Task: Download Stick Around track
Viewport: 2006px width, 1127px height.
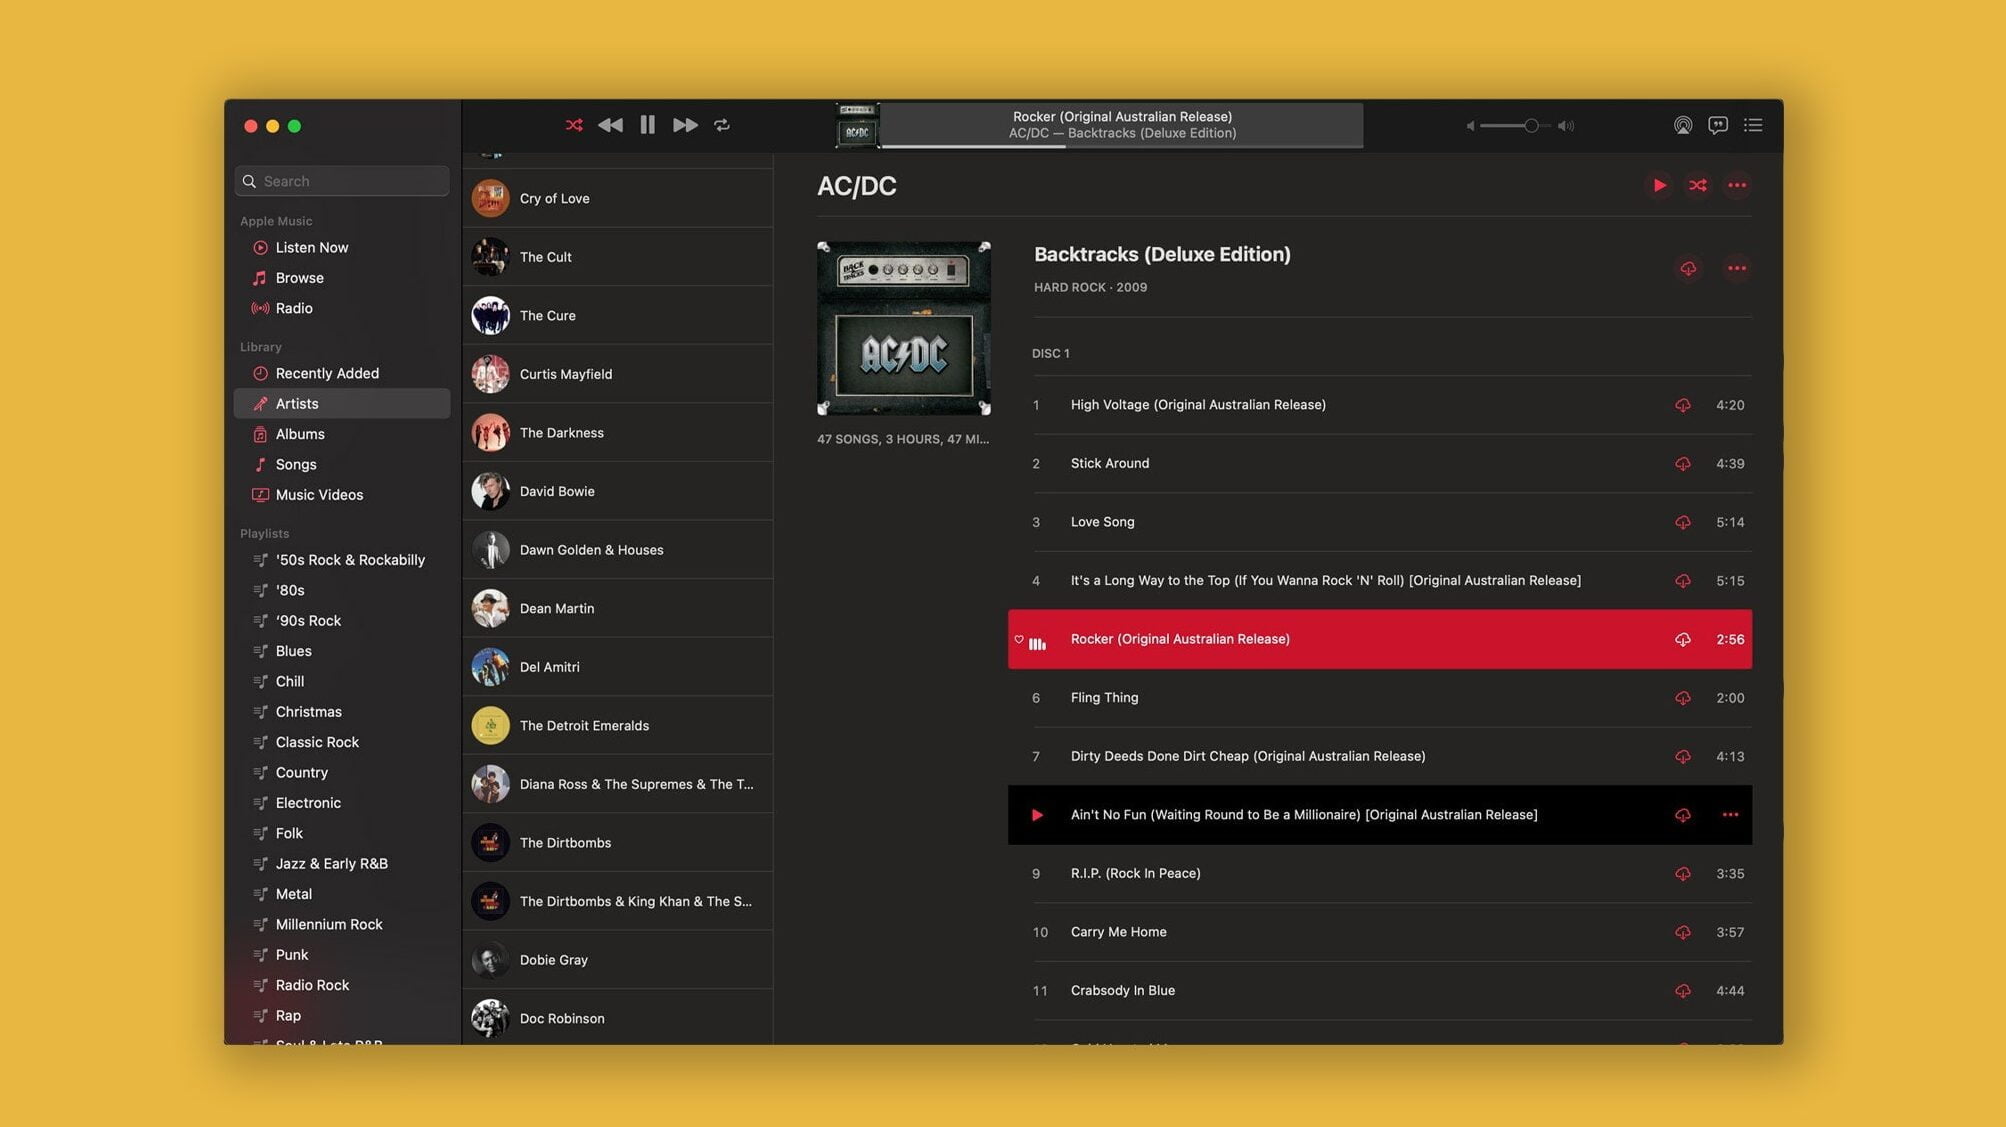Action: [x=1683, y=464]
